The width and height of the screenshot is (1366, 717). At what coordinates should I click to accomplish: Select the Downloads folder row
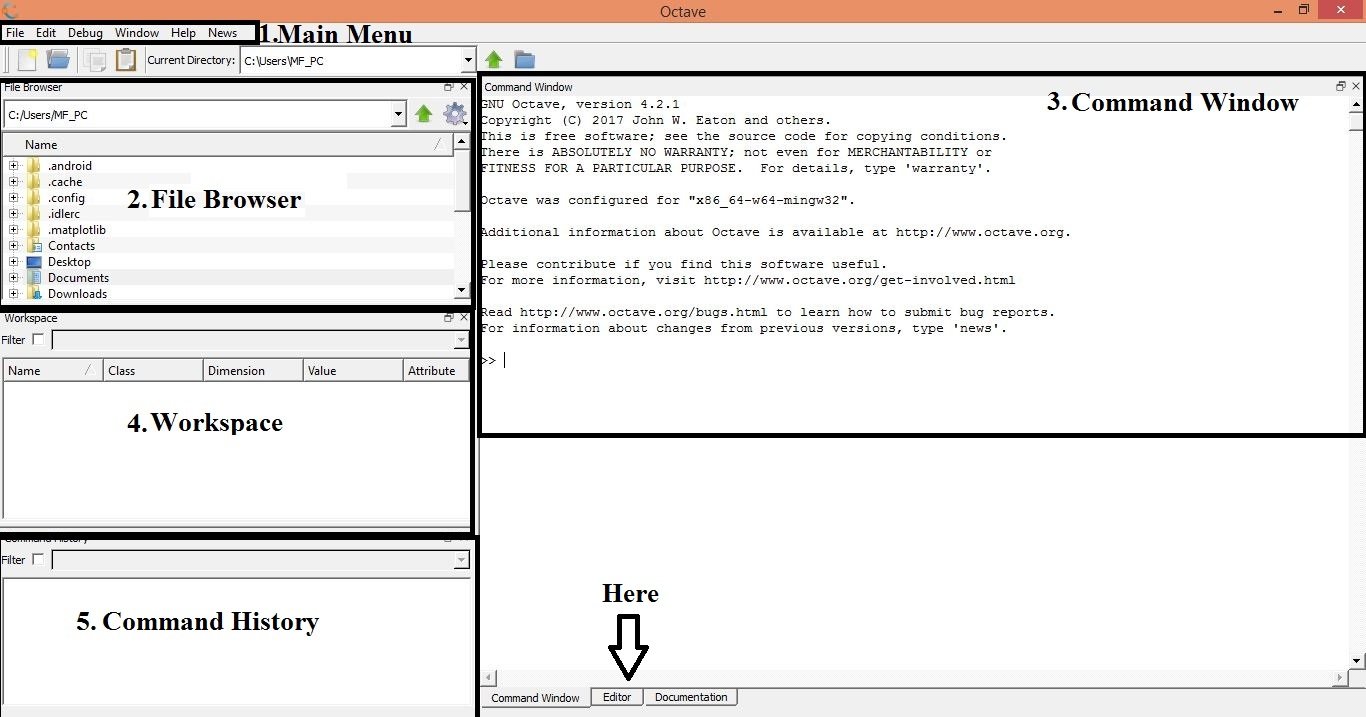[228, 294]
